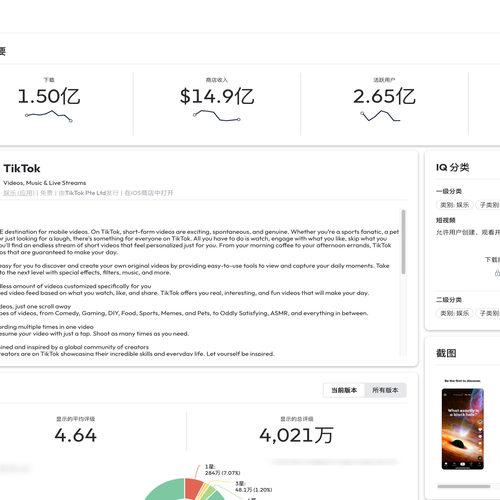Click the 活跃用户 2.65亿 metric
The height and width of the screenshot is (500, 500).
[x=384, y=92]
